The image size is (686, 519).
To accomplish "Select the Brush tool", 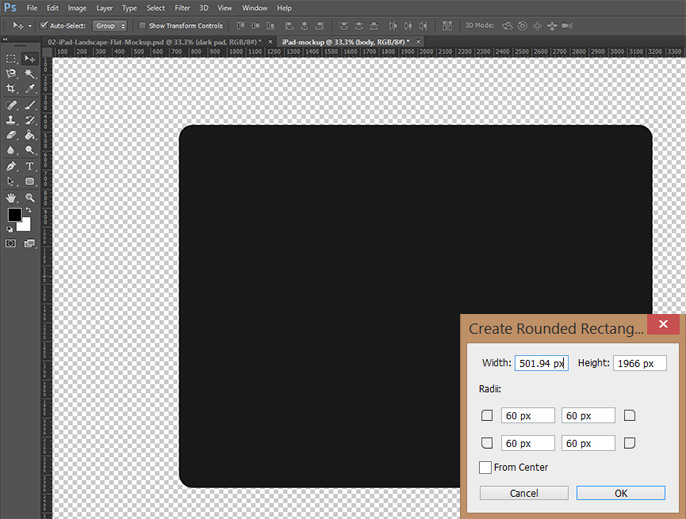I will click(30, 105).
